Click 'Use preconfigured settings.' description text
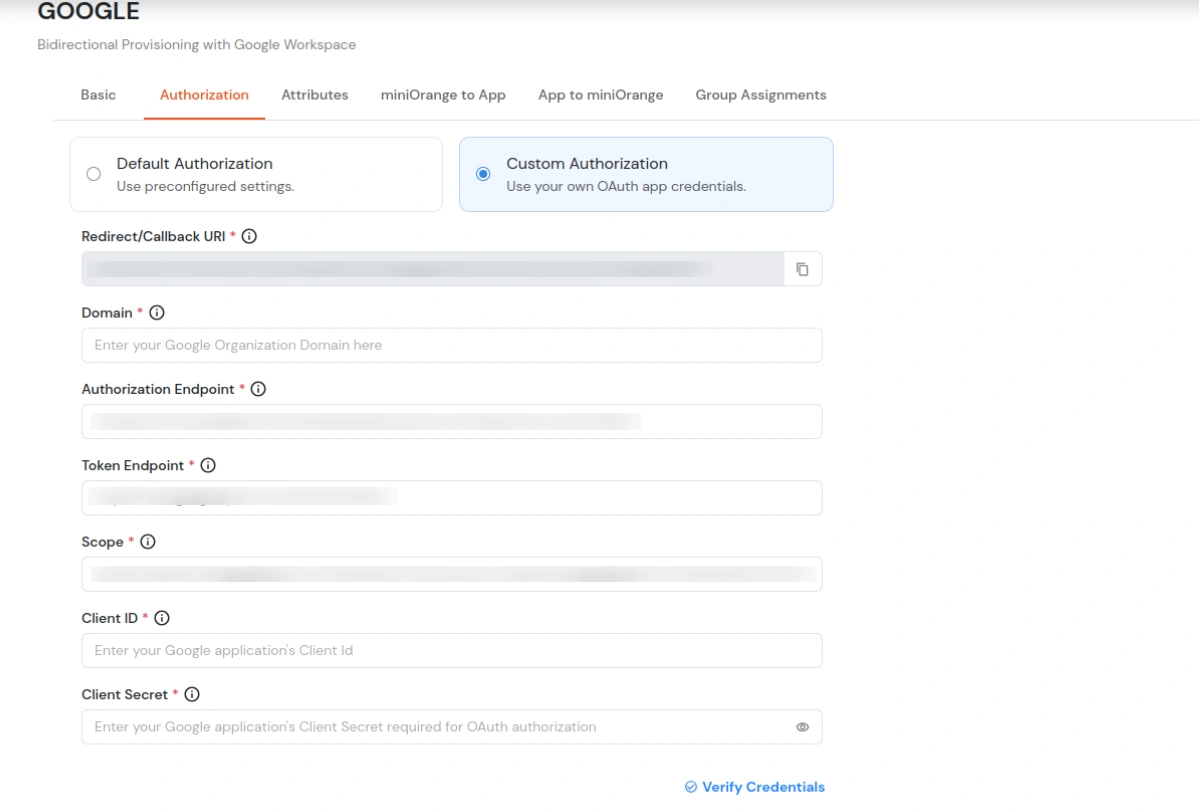 pyautogui.click(x=206, y=187)
